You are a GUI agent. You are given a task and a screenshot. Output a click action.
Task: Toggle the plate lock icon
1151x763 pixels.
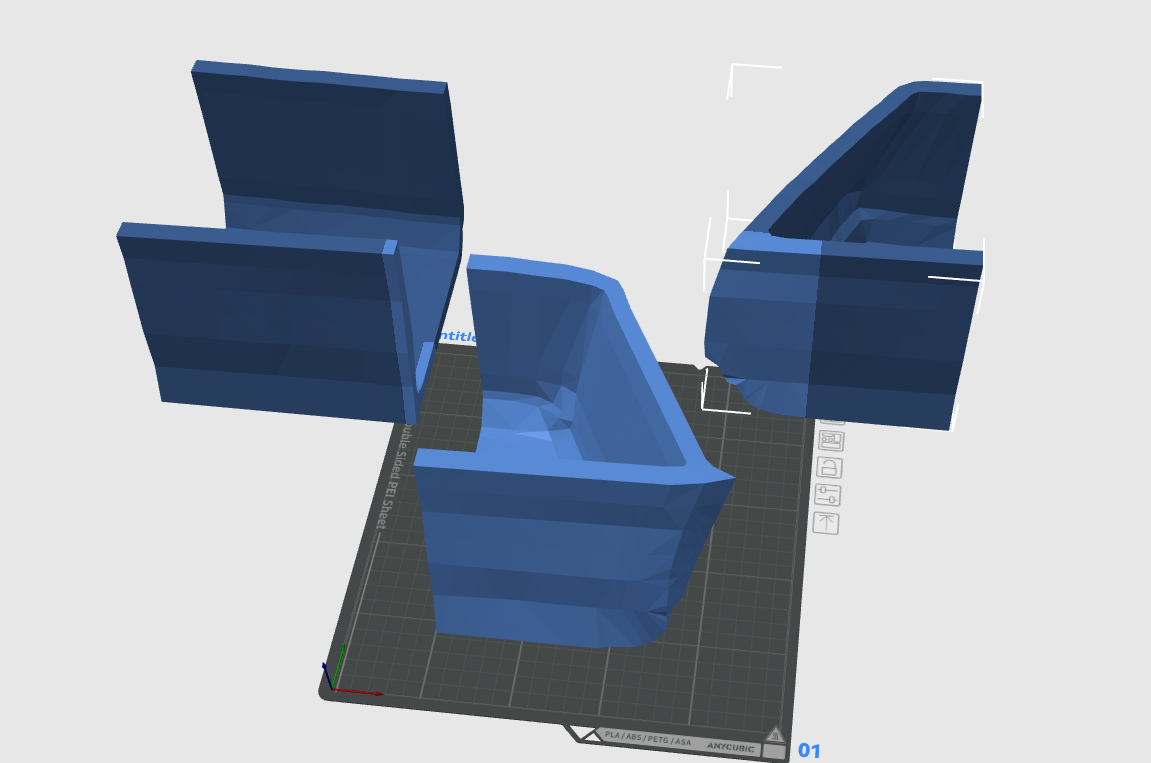click(x=829, y=468)
